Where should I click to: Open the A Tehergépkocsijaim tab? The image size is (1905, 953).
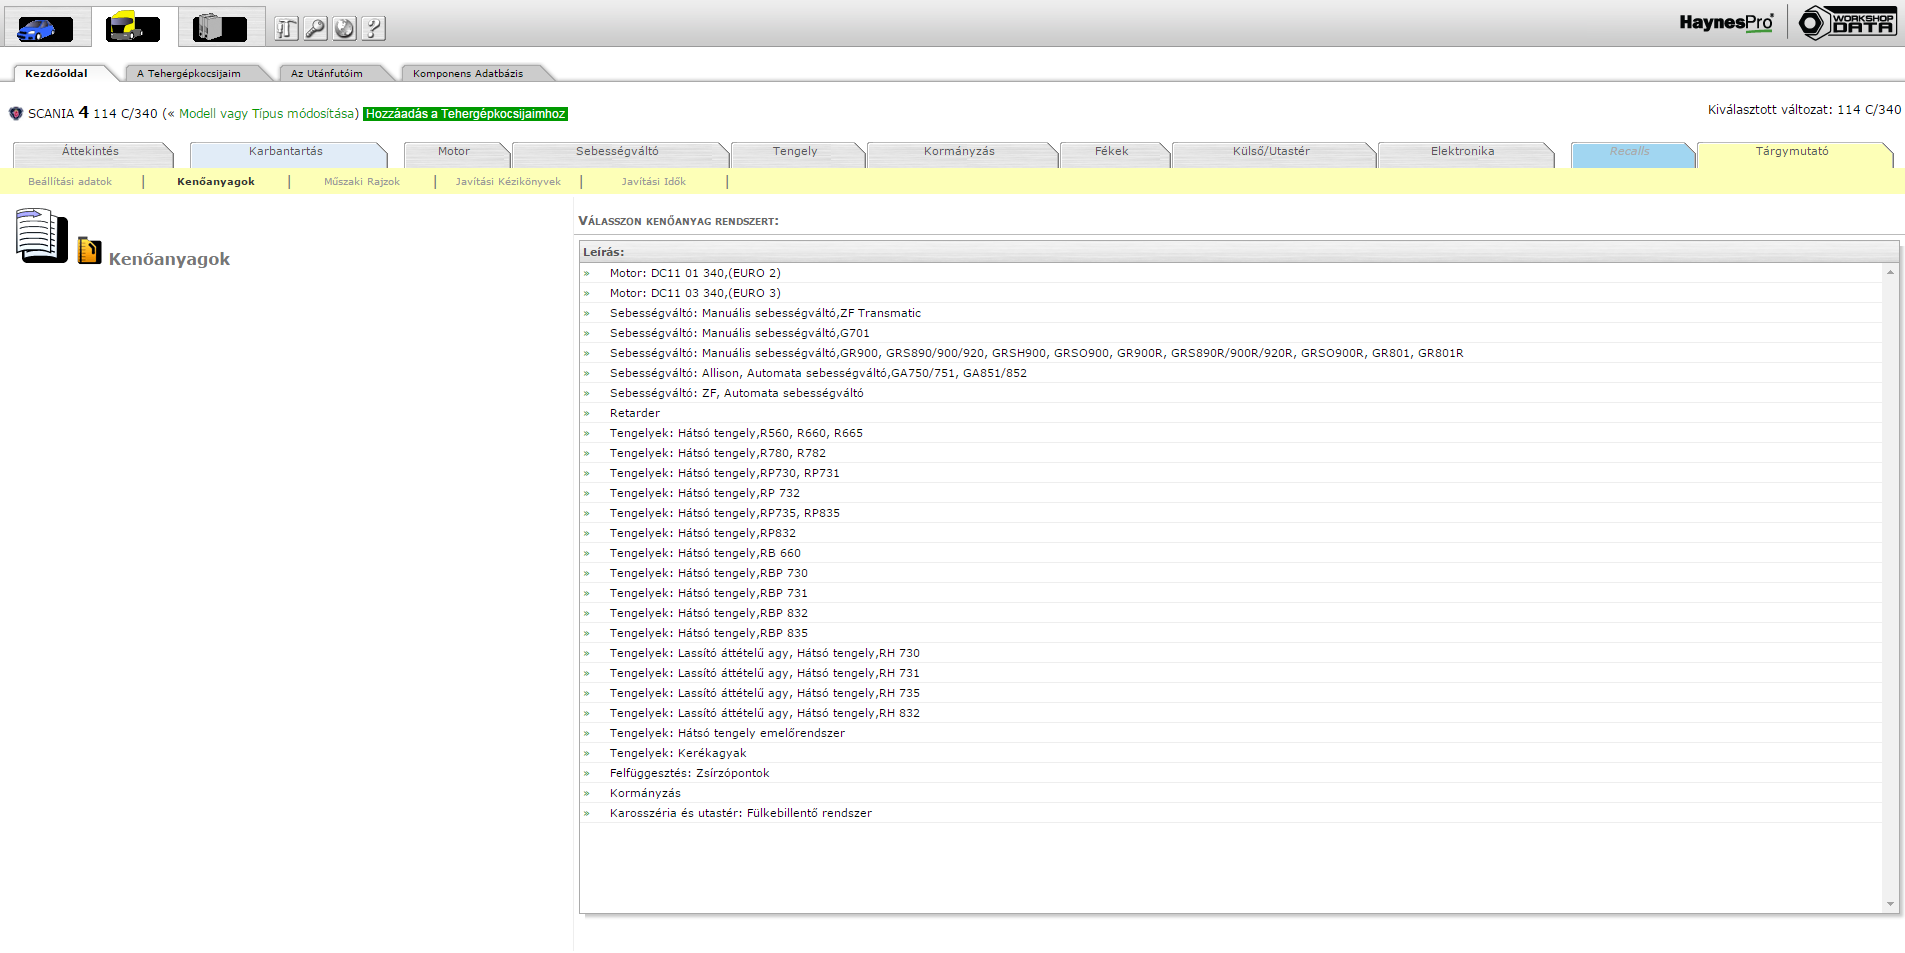(189, 74)
